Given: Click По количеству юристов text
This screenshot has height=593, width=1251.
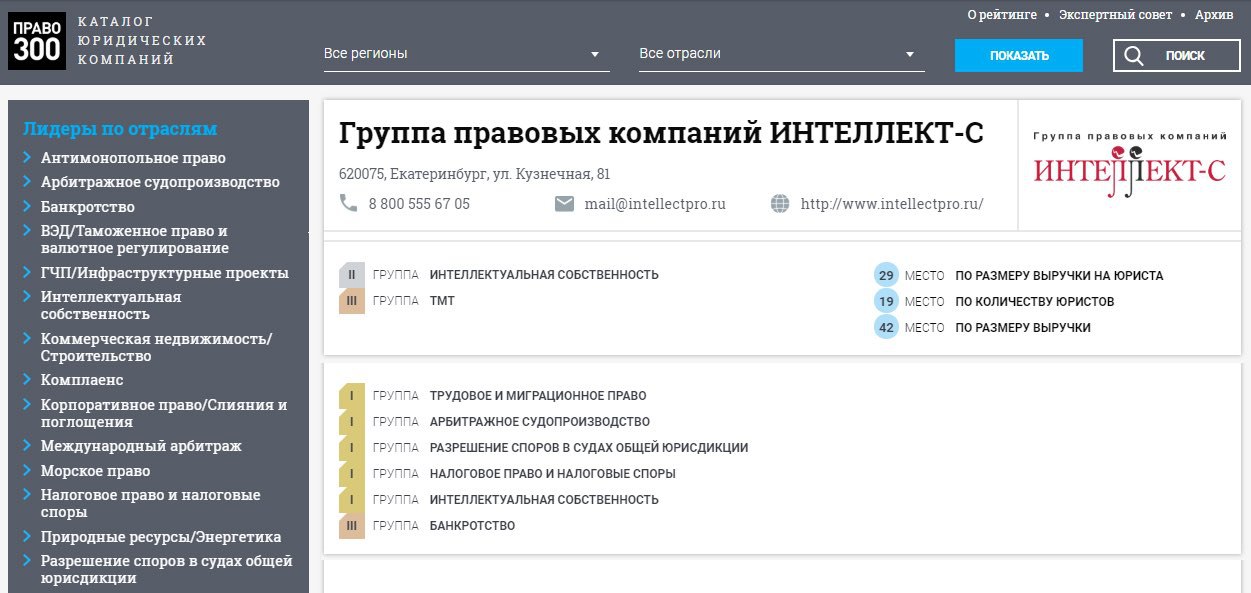Looking at the screenshot, I should pyautogui.click(x=1035, y=301).
